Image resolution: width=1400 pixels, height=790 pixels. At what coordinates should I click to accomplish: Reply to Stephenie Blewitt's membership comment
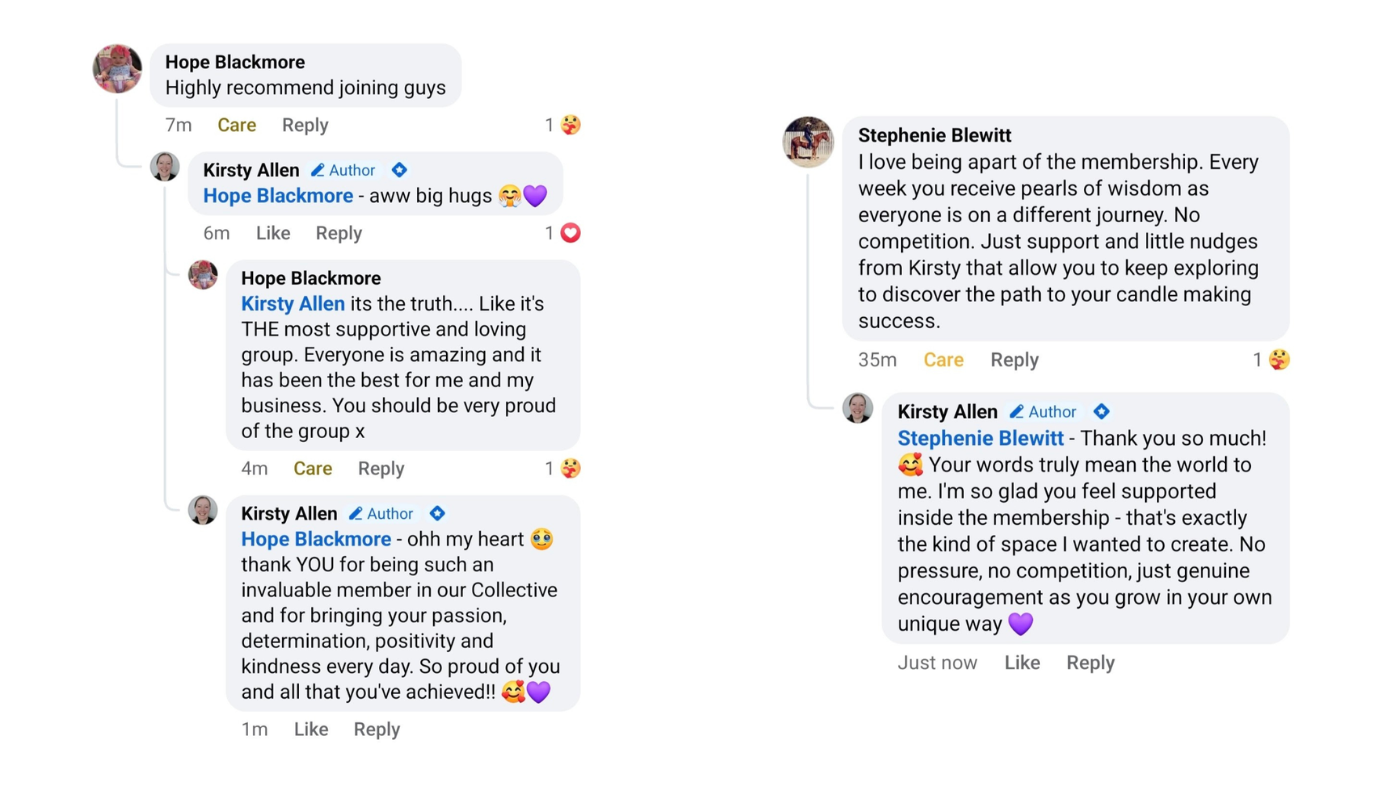[1014, 360]
